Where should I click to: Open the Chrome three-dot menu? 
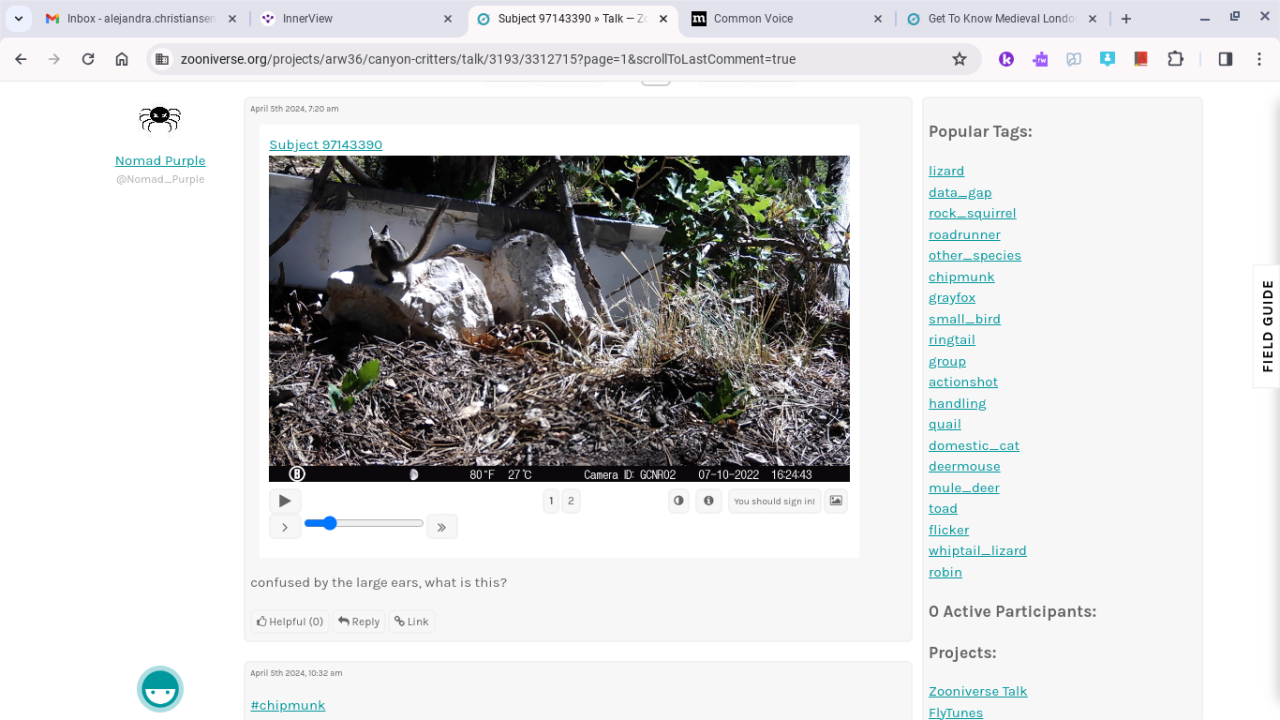click(x=1259, y=59)
